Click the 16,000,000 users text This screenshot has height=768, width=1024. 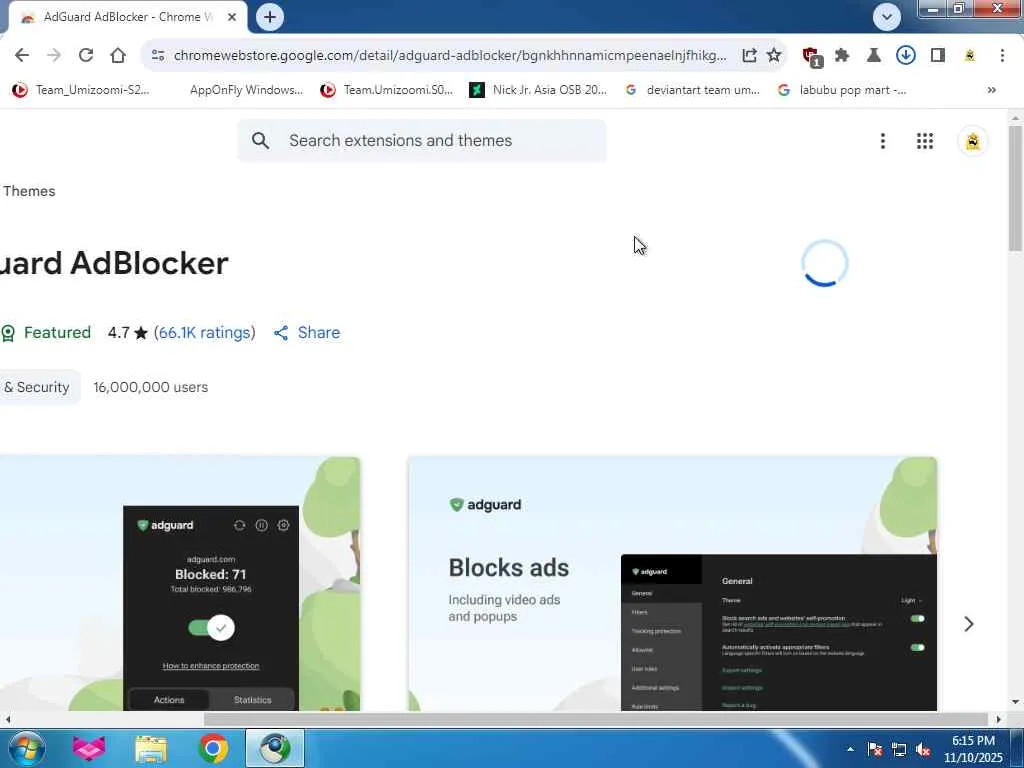(x=150, y=387)
